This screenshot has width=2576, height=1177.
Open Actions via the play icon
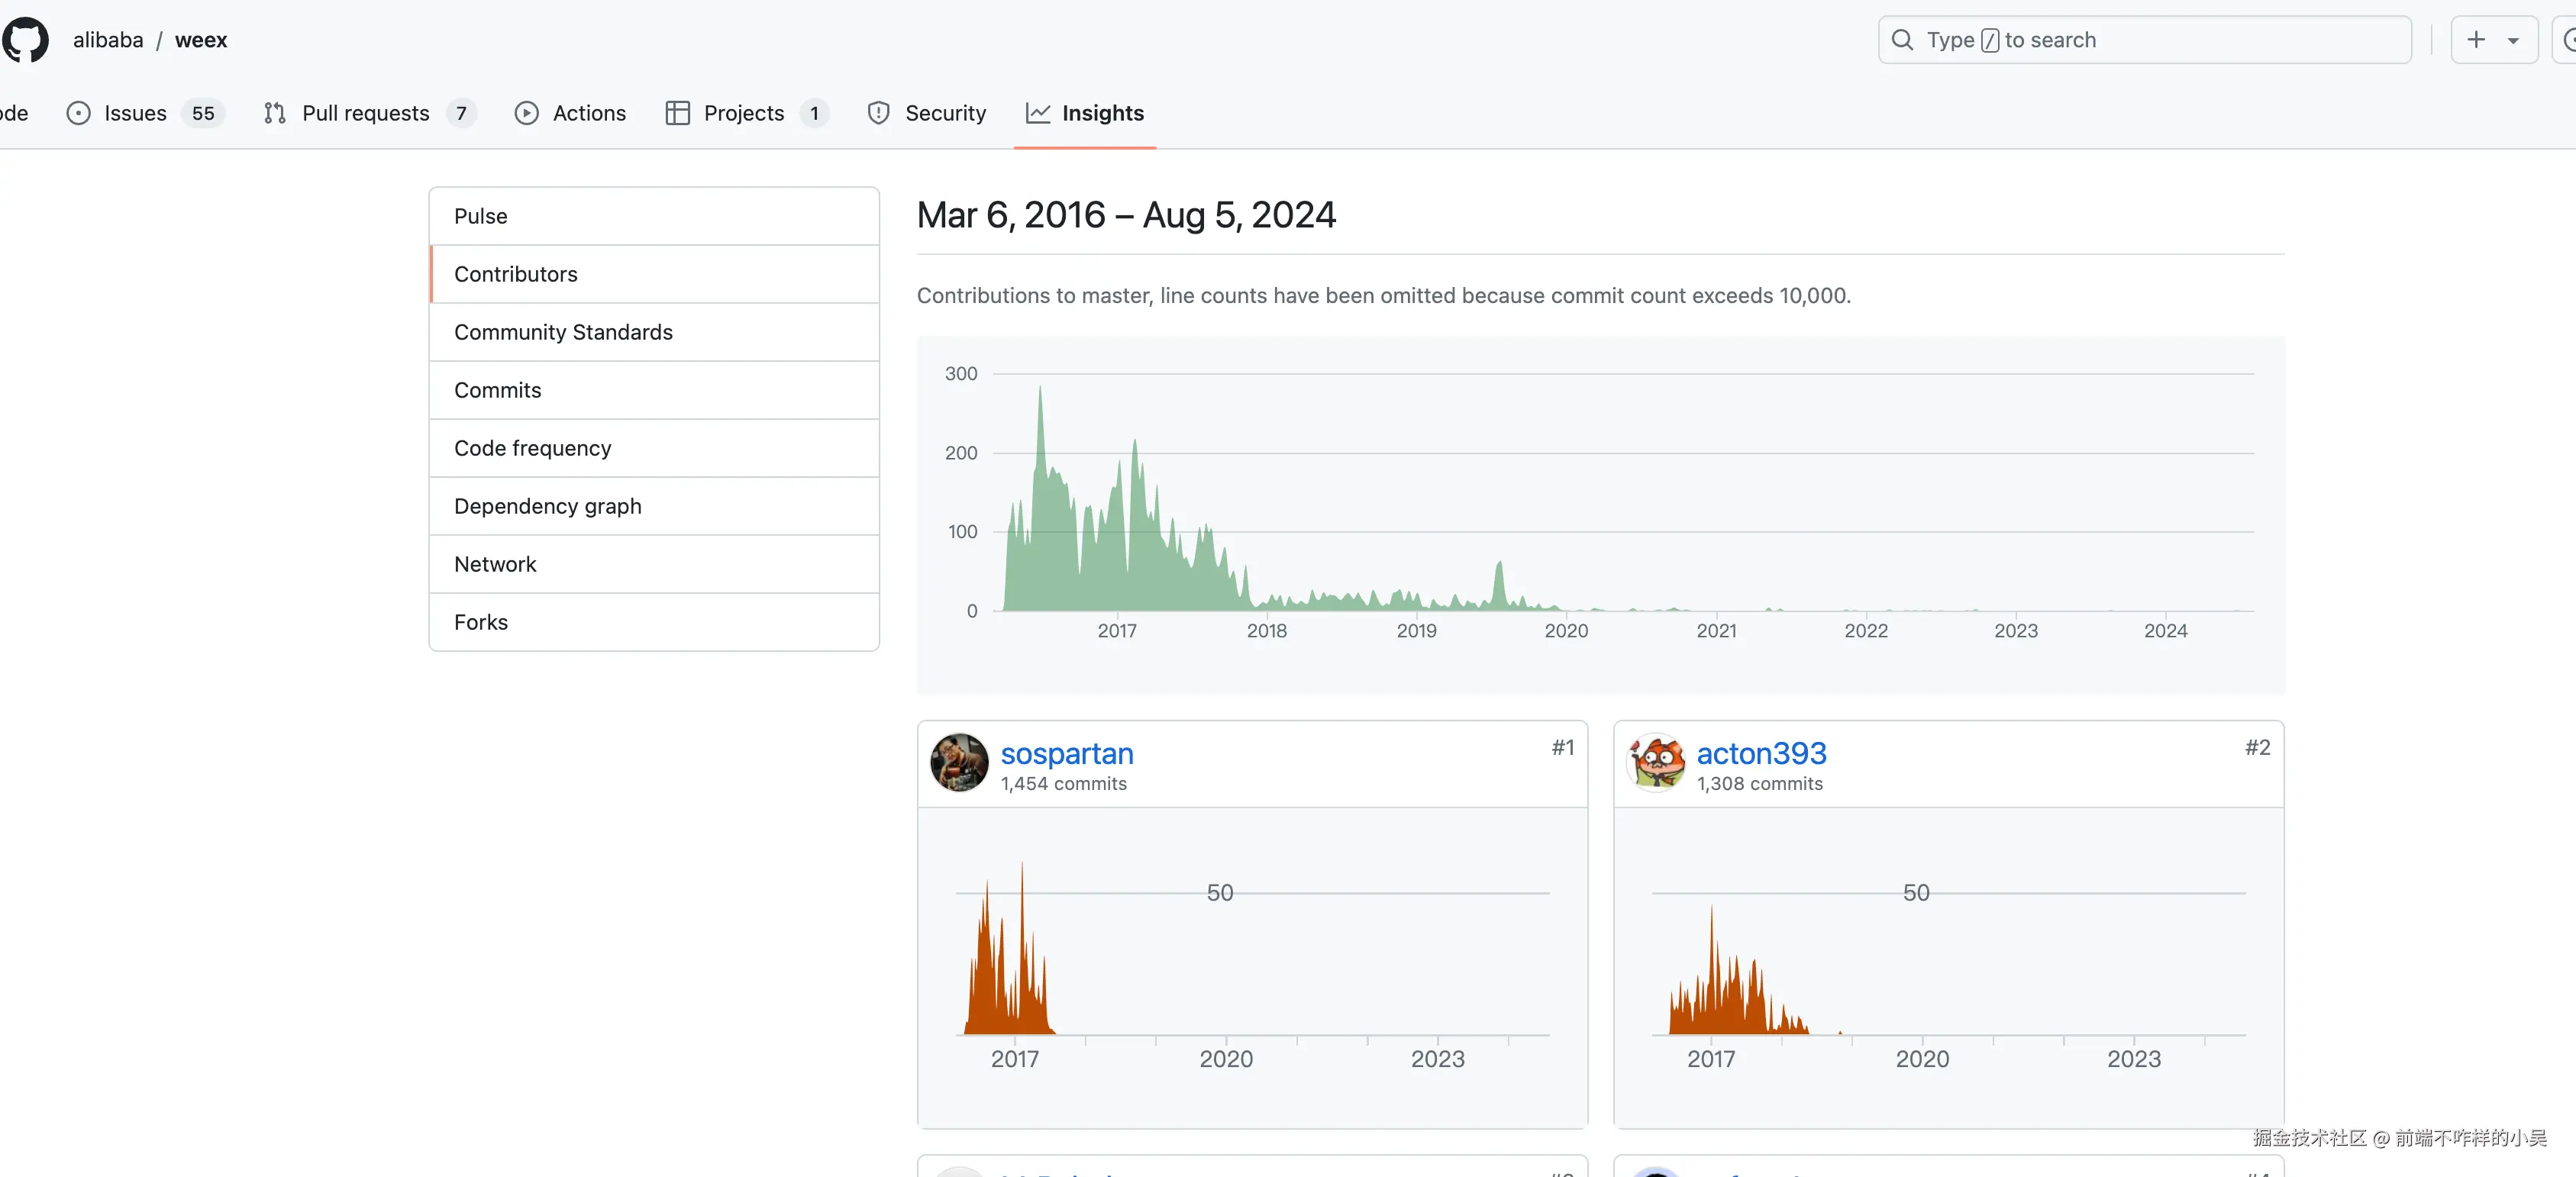click(526, 113)
